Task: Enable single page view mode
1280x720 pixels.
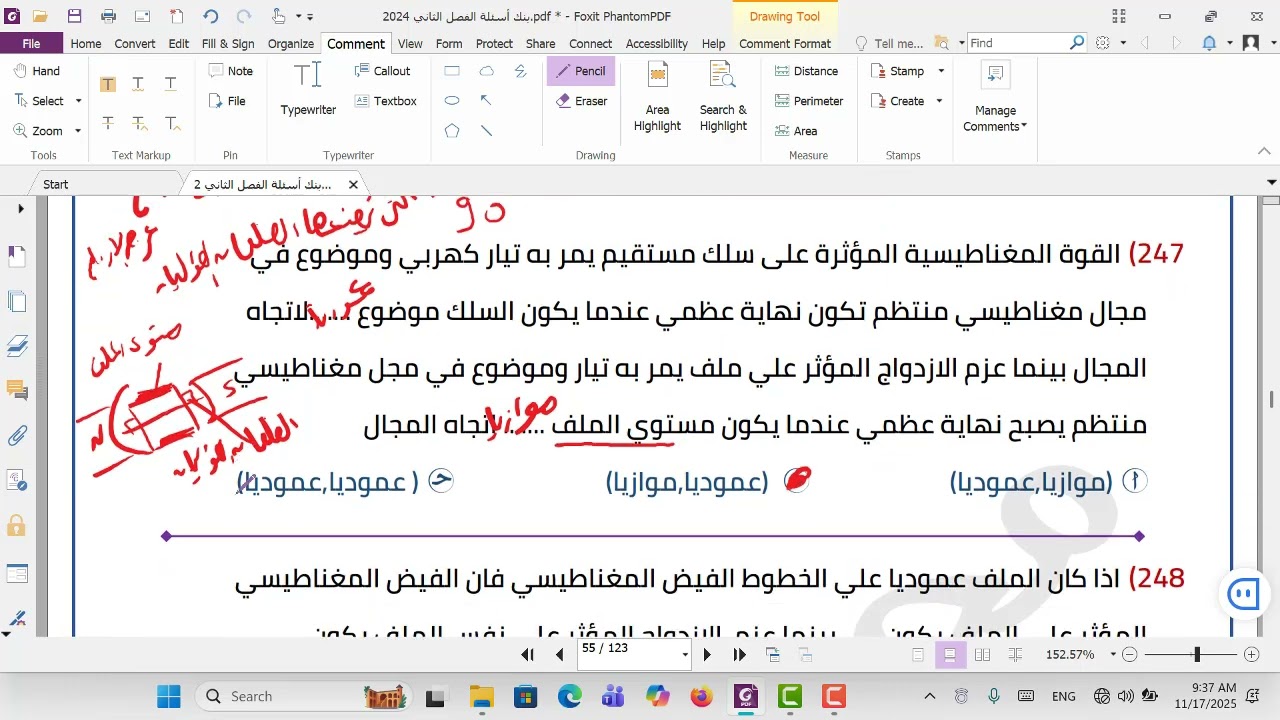Action: (918, 655)
